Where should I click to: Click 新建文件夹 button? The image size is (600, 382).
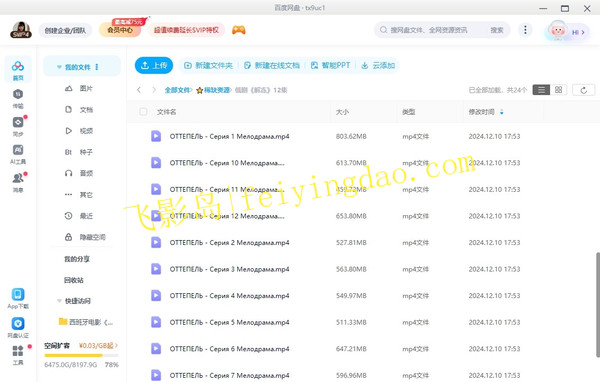click(x=209, y=65)
